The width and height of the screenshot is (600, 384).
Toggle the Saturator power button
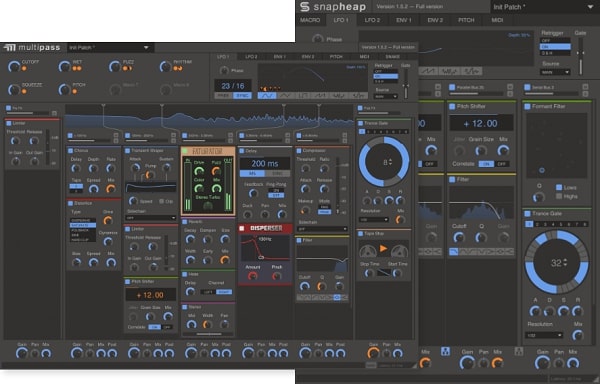(x=185, y=151)
